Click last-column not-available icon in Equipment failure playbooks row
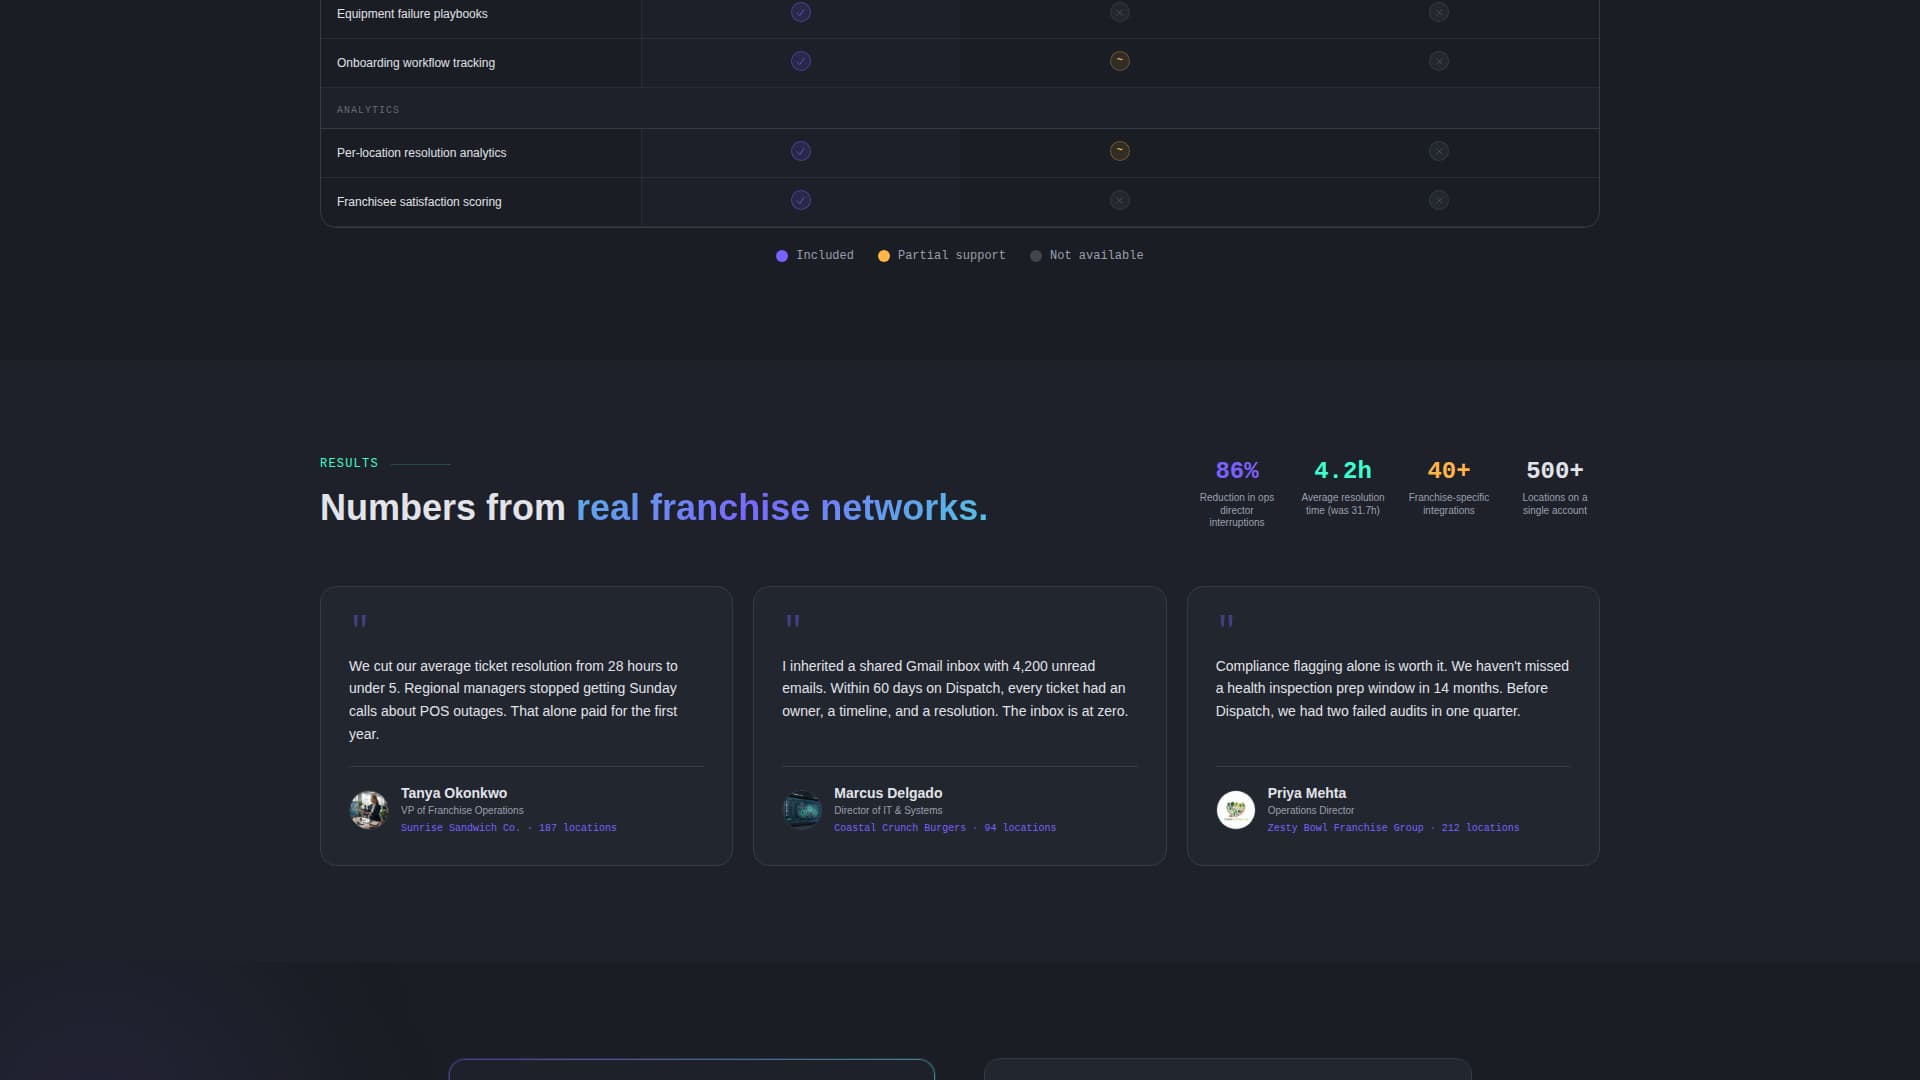 (x=1439, y=12)
